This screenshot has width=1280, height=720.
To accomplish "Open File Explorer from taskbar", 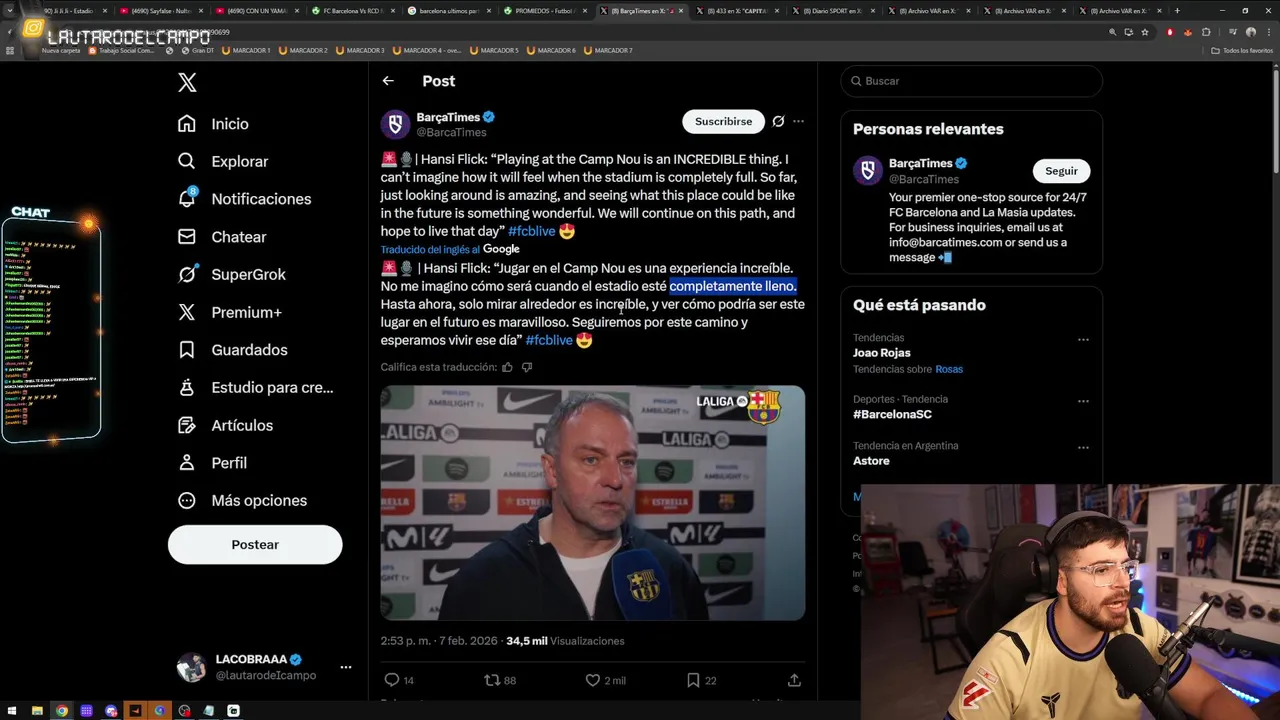I will (x=37, y=711).
